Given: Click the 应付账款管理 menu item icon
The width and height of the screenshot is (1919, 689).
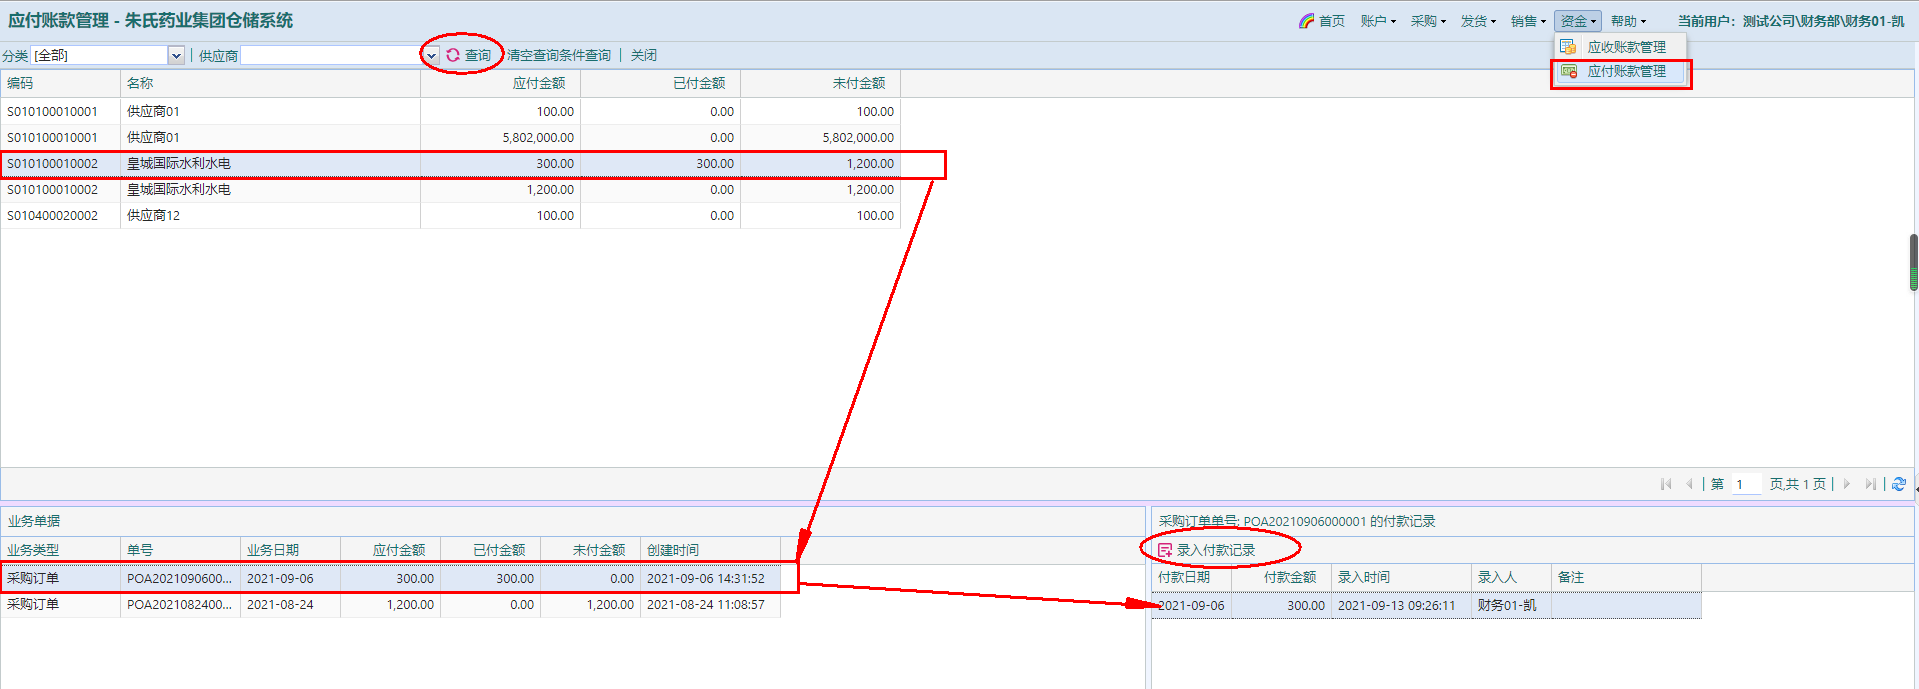Looking at the screenshot, I should 1569,71.
